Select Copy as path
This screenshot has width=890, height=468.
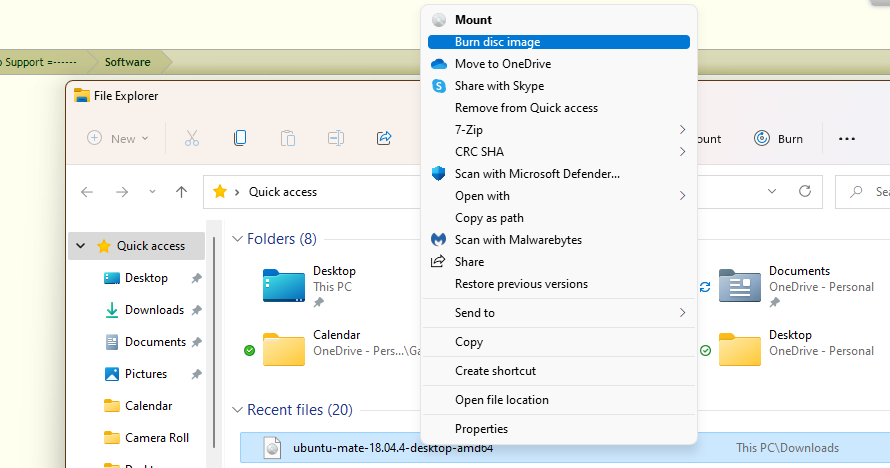pos(559,218)
